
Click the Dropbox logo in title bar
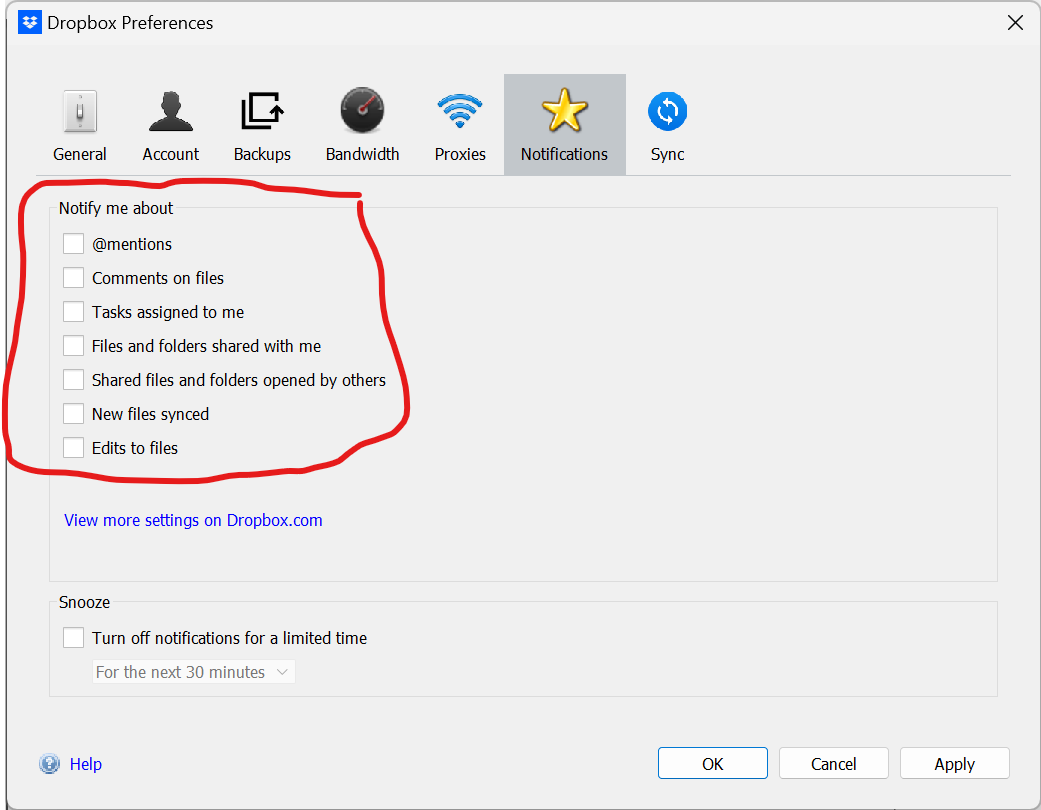(x=29, y=23)
